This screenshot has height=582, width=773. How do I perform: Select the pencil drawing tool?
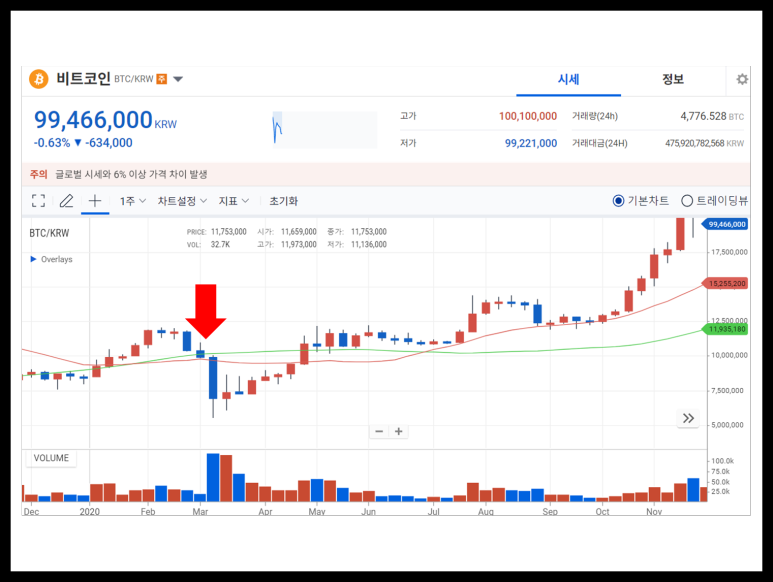coord(67,201)
